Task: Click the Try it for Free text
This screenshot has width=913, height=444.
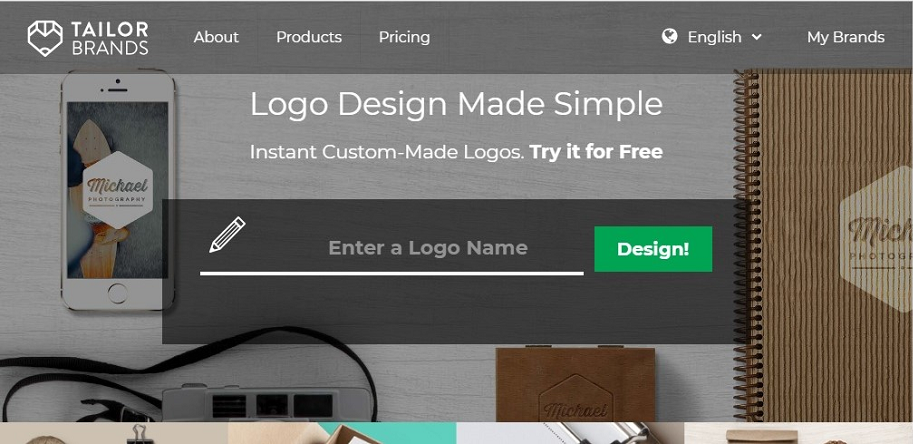Action: pyautogui.click(x=596, y=152)
